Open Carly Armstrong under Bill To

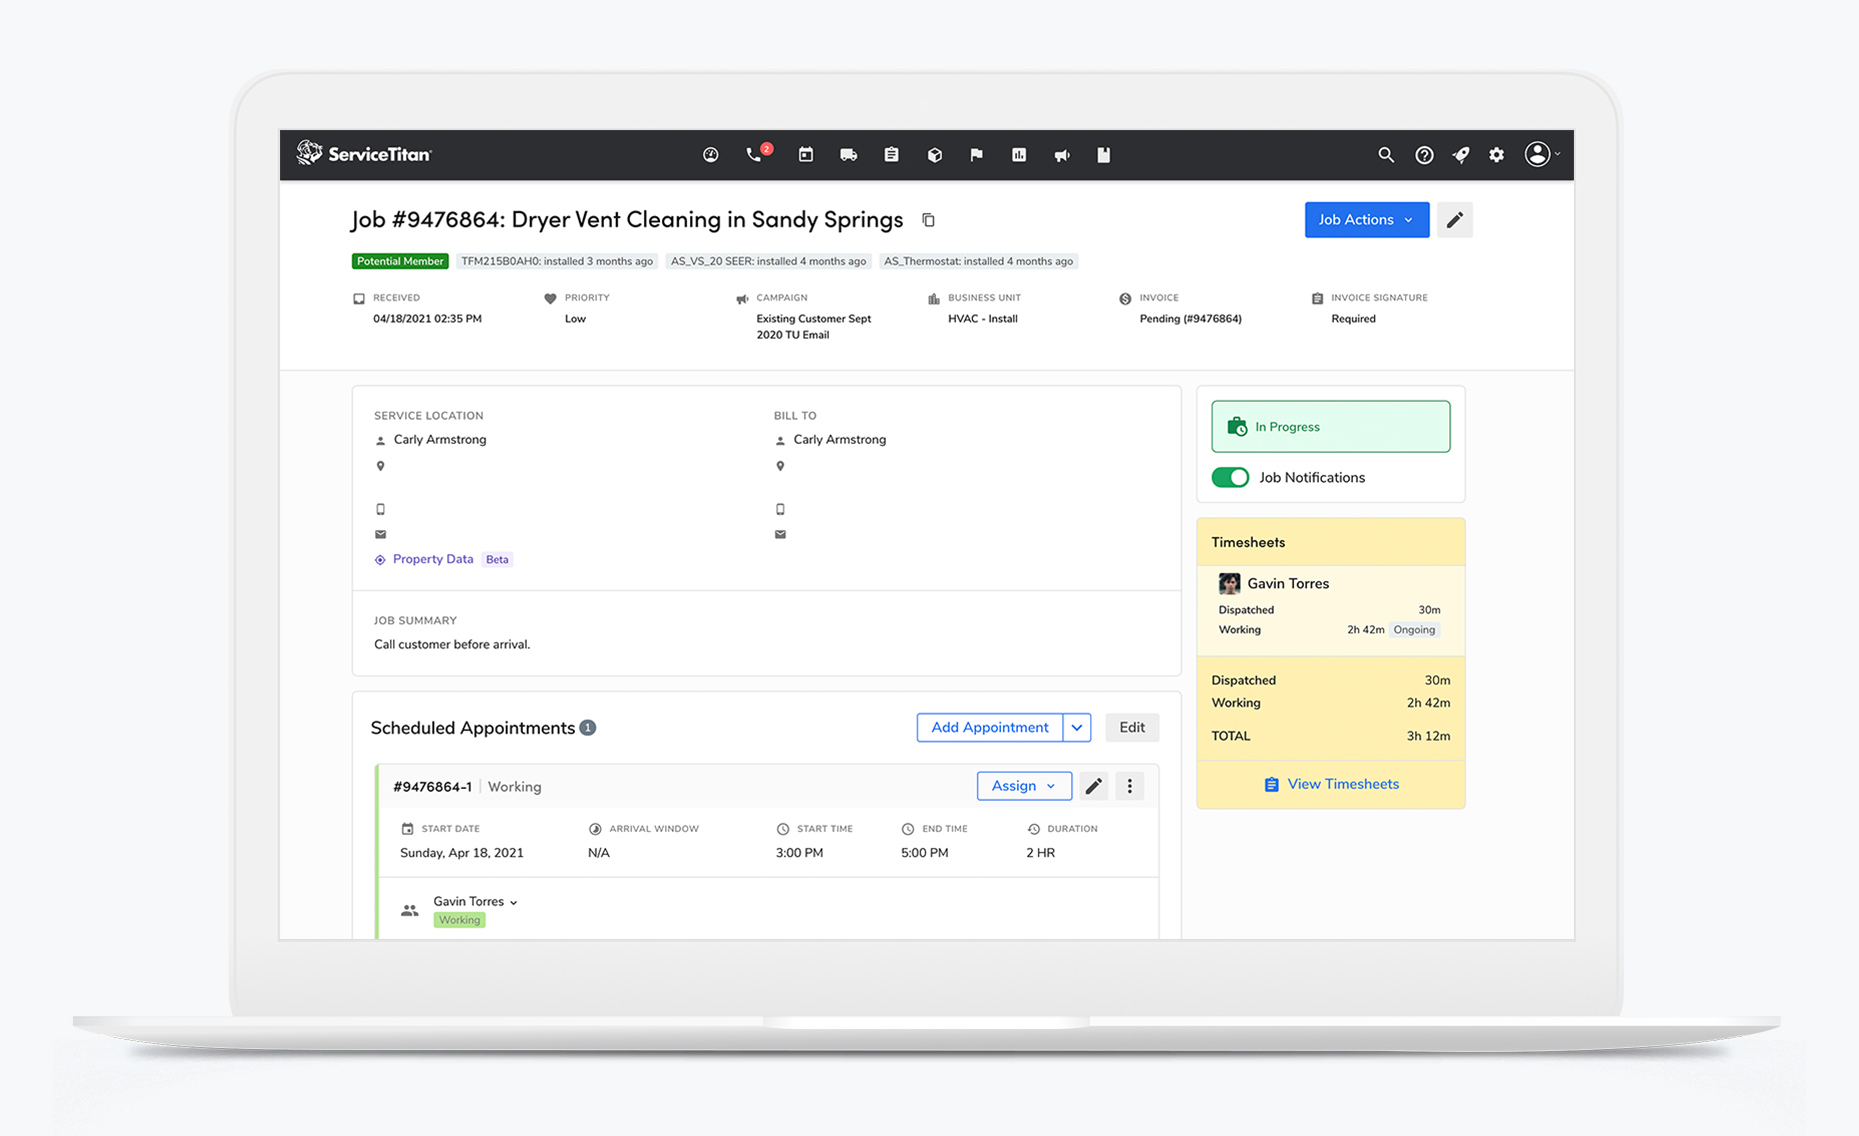[x=840, y=440]
